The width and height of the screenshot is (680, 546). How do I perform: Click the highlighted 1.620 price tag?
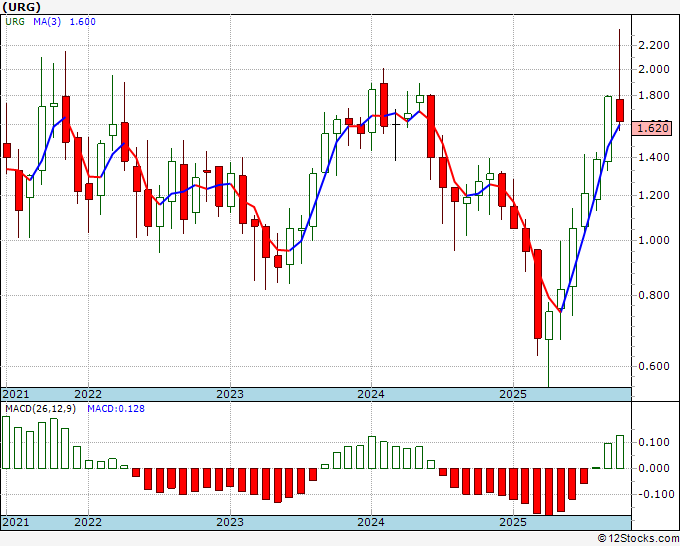653,128
